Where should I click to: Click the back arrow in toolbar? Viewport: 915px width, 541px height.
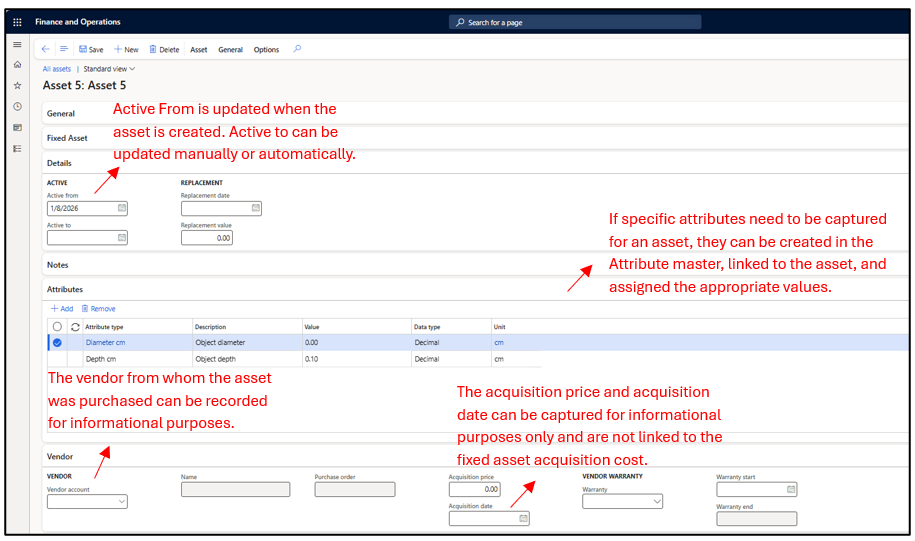point(46,49)
